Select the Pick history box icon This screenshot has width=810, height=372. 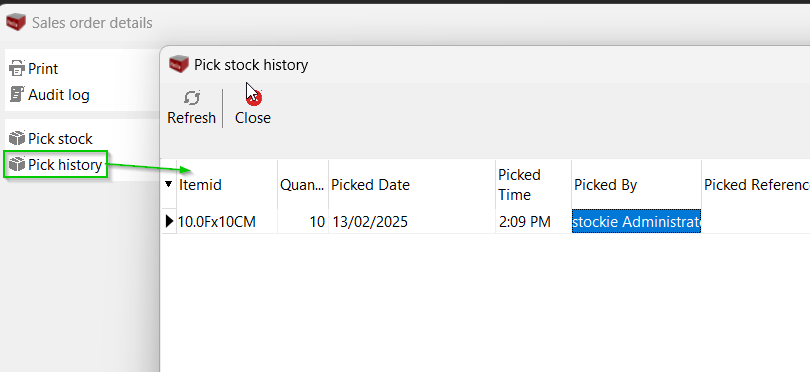click(x=17, y=164)
